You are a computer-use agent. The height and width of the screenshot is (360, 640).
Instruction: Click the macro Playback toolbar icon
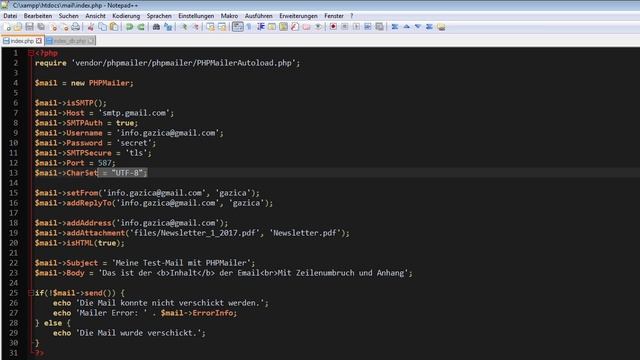[x=356, y=27]
